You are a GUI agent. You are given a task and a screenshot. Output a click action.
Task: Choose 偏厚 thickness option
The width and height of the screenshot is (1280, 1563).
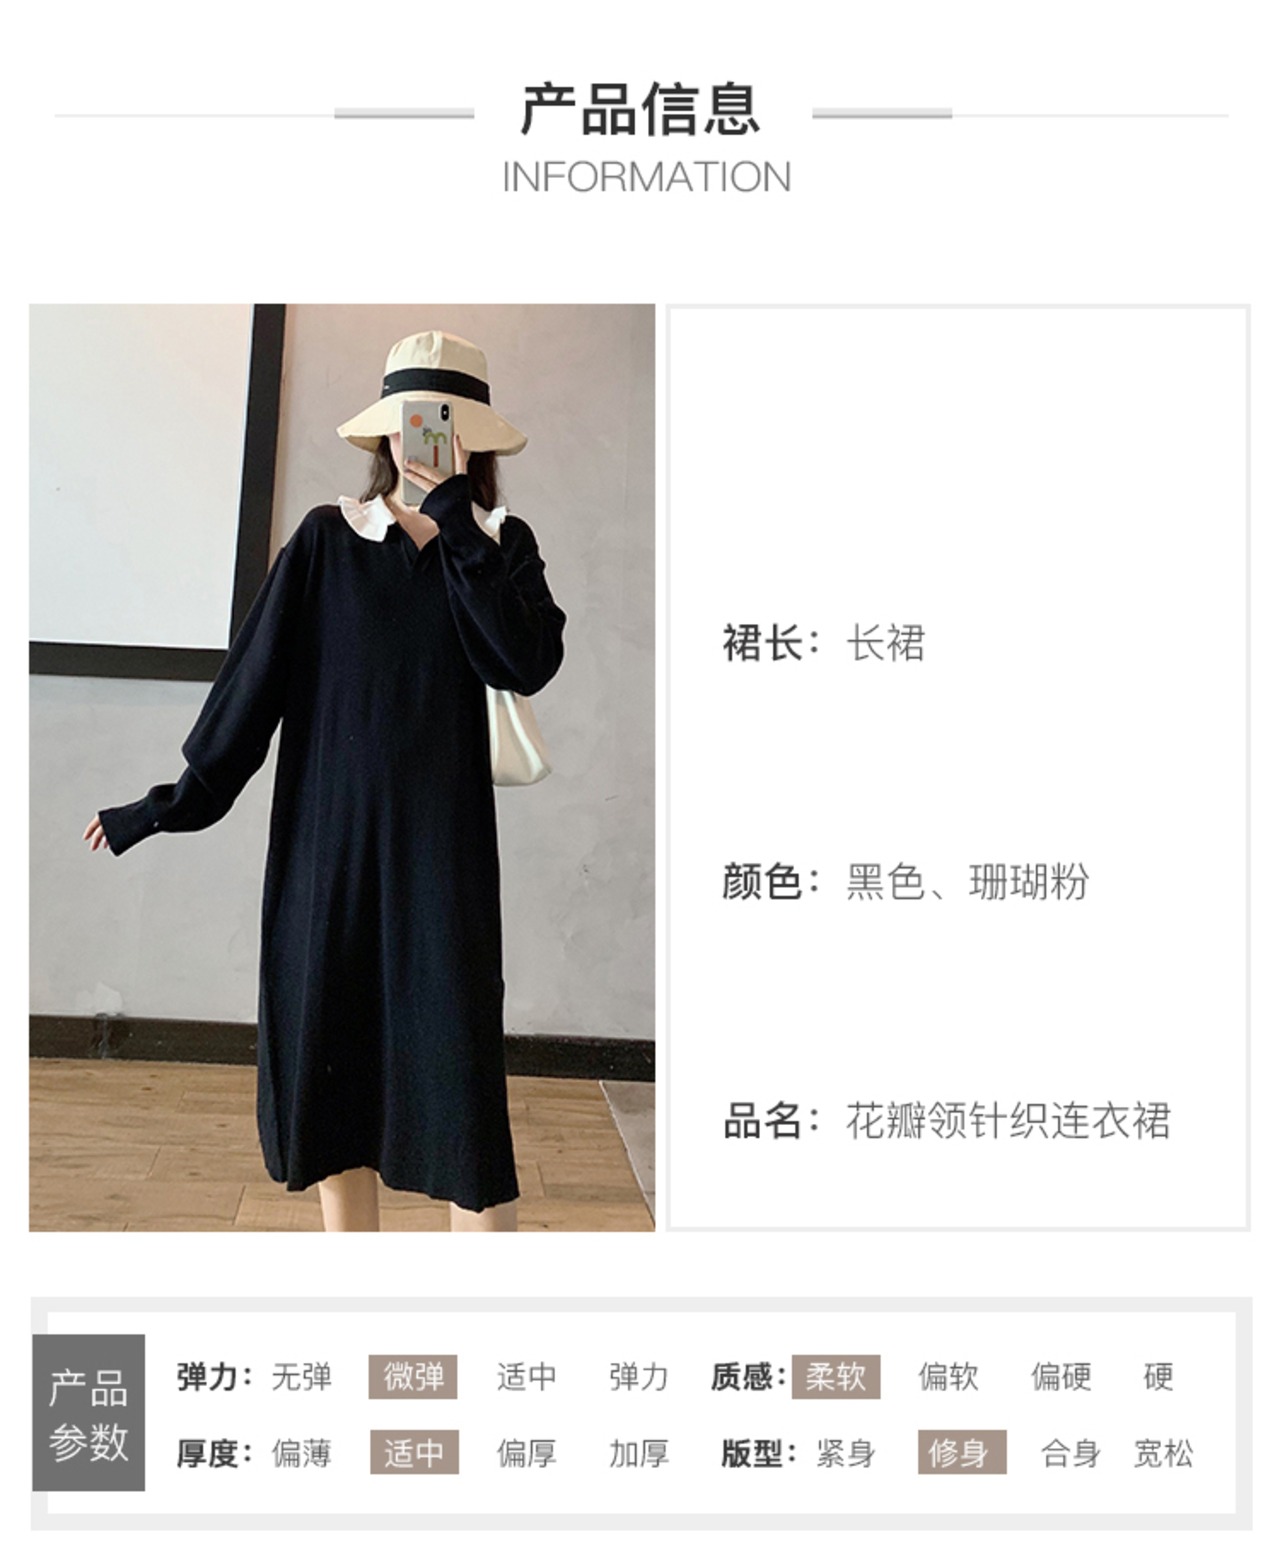[x=526, y=1453]
